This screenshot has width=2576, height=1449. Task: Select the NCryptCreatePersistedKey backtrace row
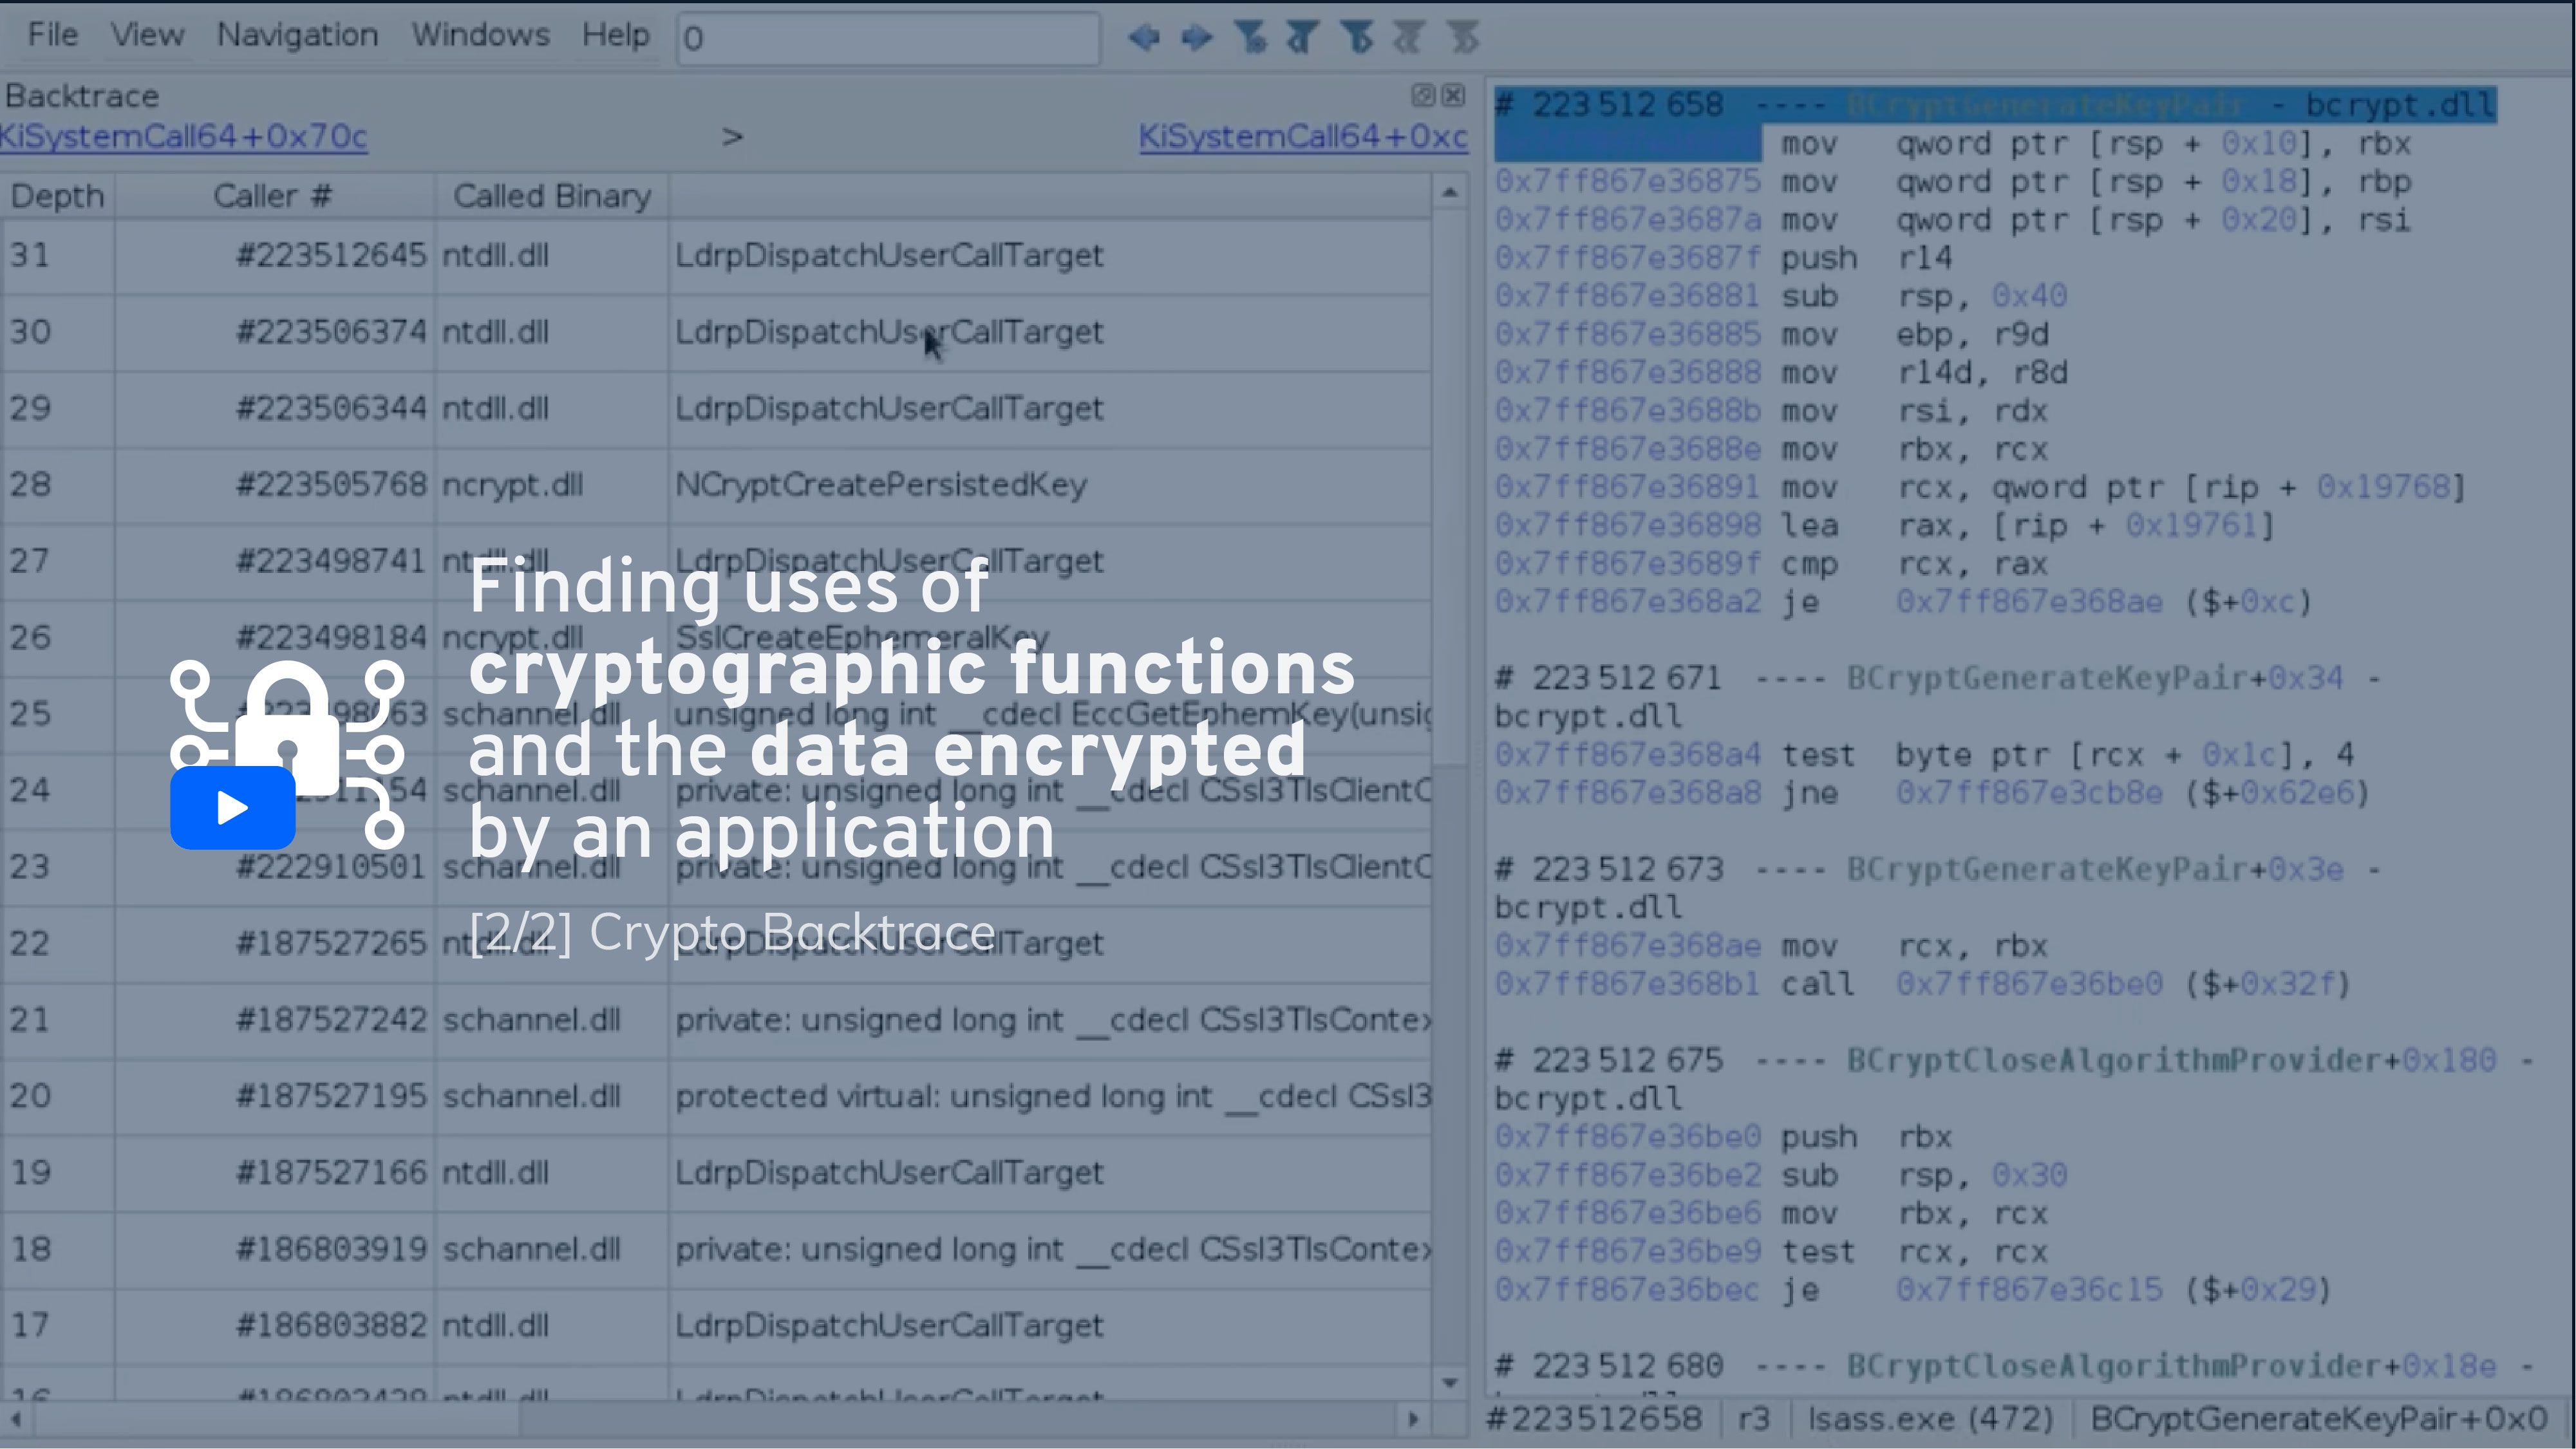click(x=880, y=485)
